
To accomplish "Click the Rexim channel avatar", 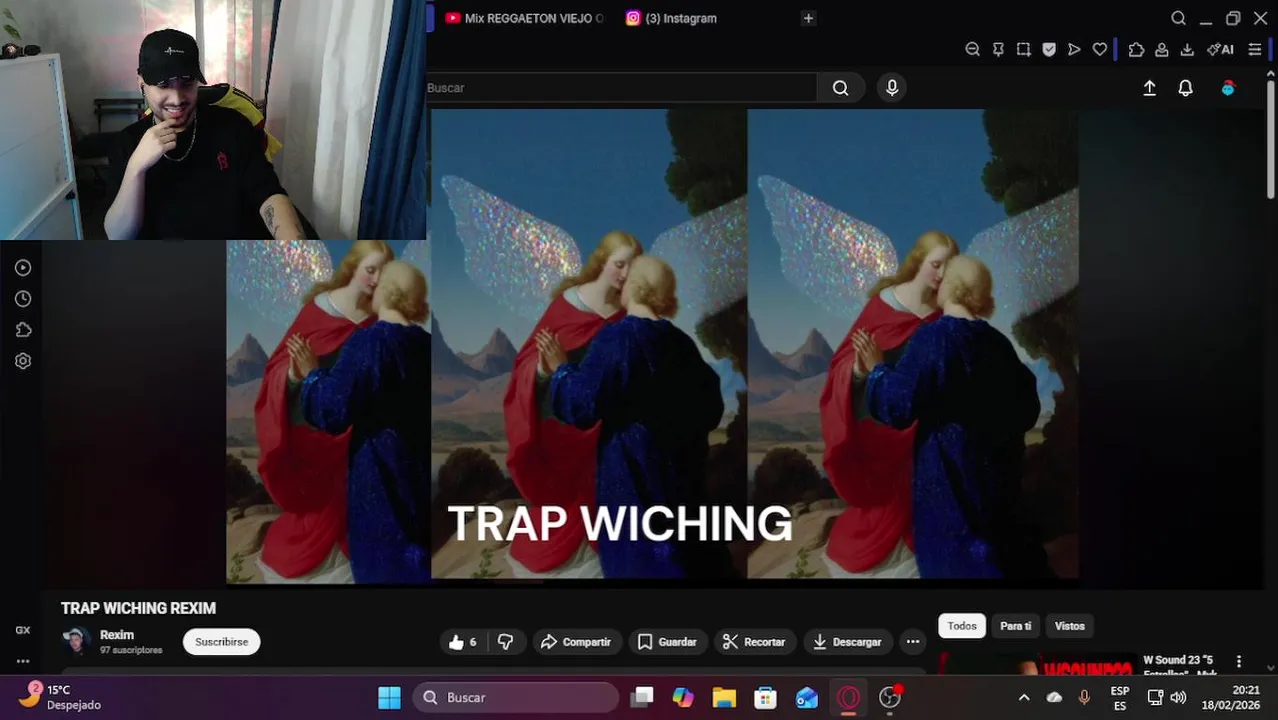I will coord(76,641).
